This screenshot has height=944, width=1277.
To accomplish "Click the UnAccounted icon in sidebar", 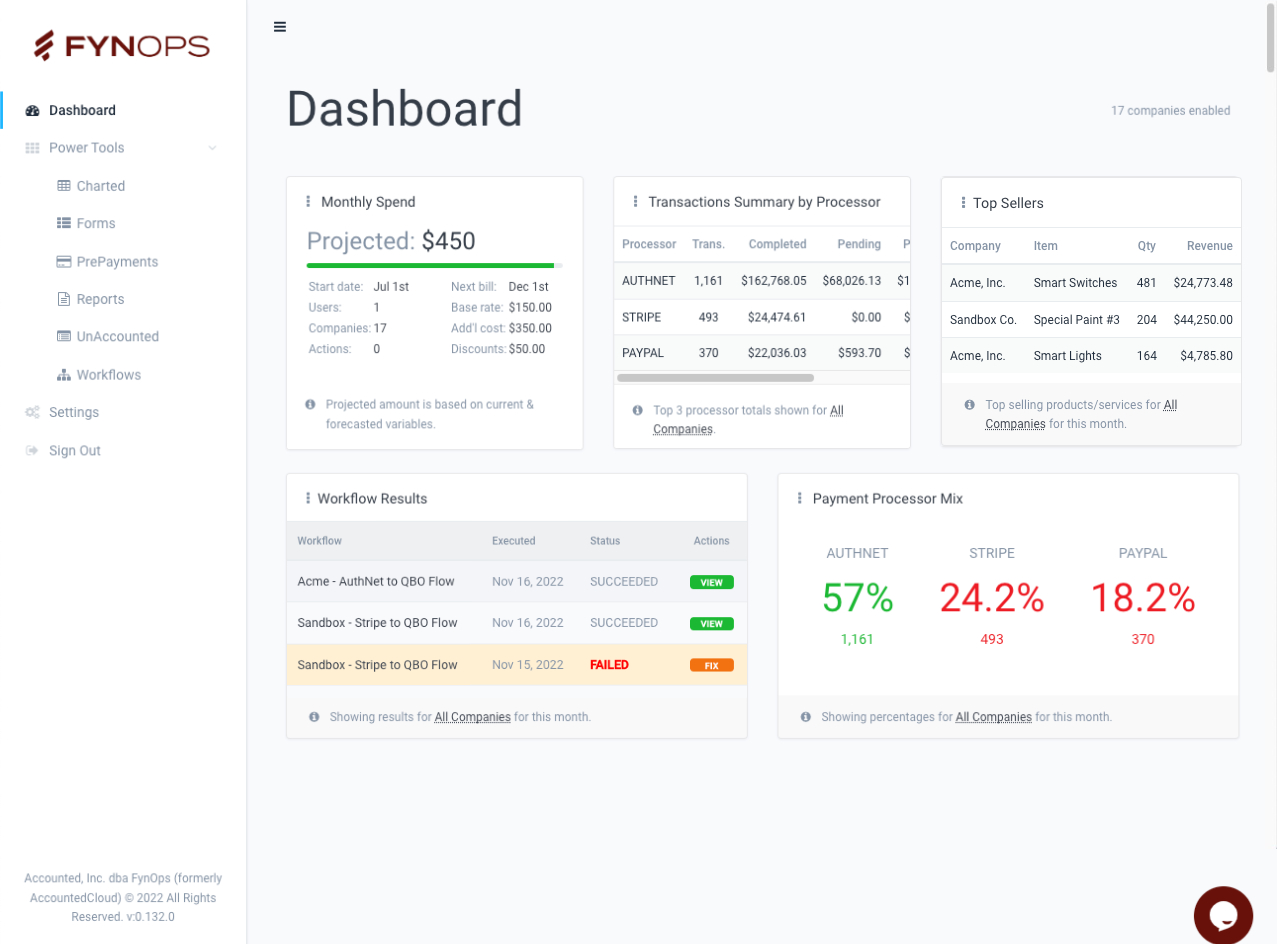I will click(64, 337).
